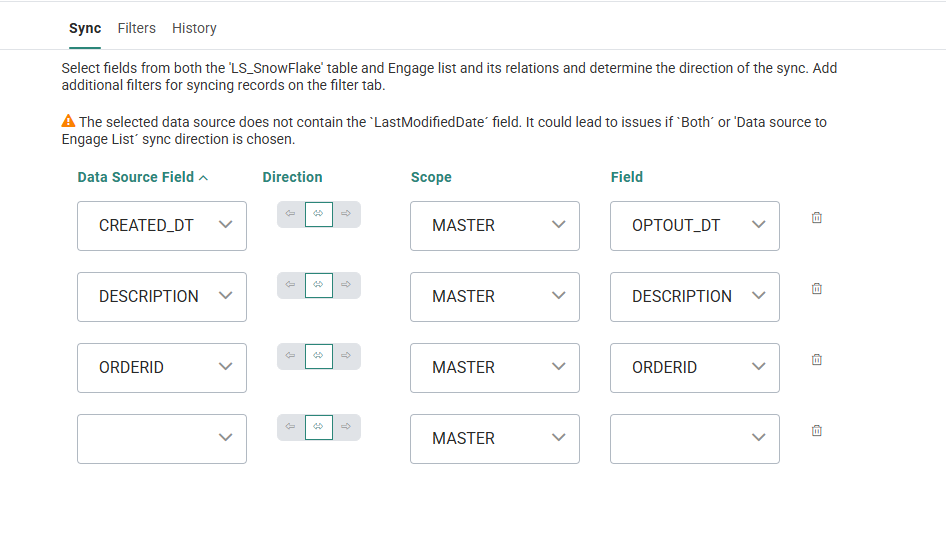Open the OPTOUT_DT field dropdown
The width and height of the screenshot is (946, 541).
[694, 226]
